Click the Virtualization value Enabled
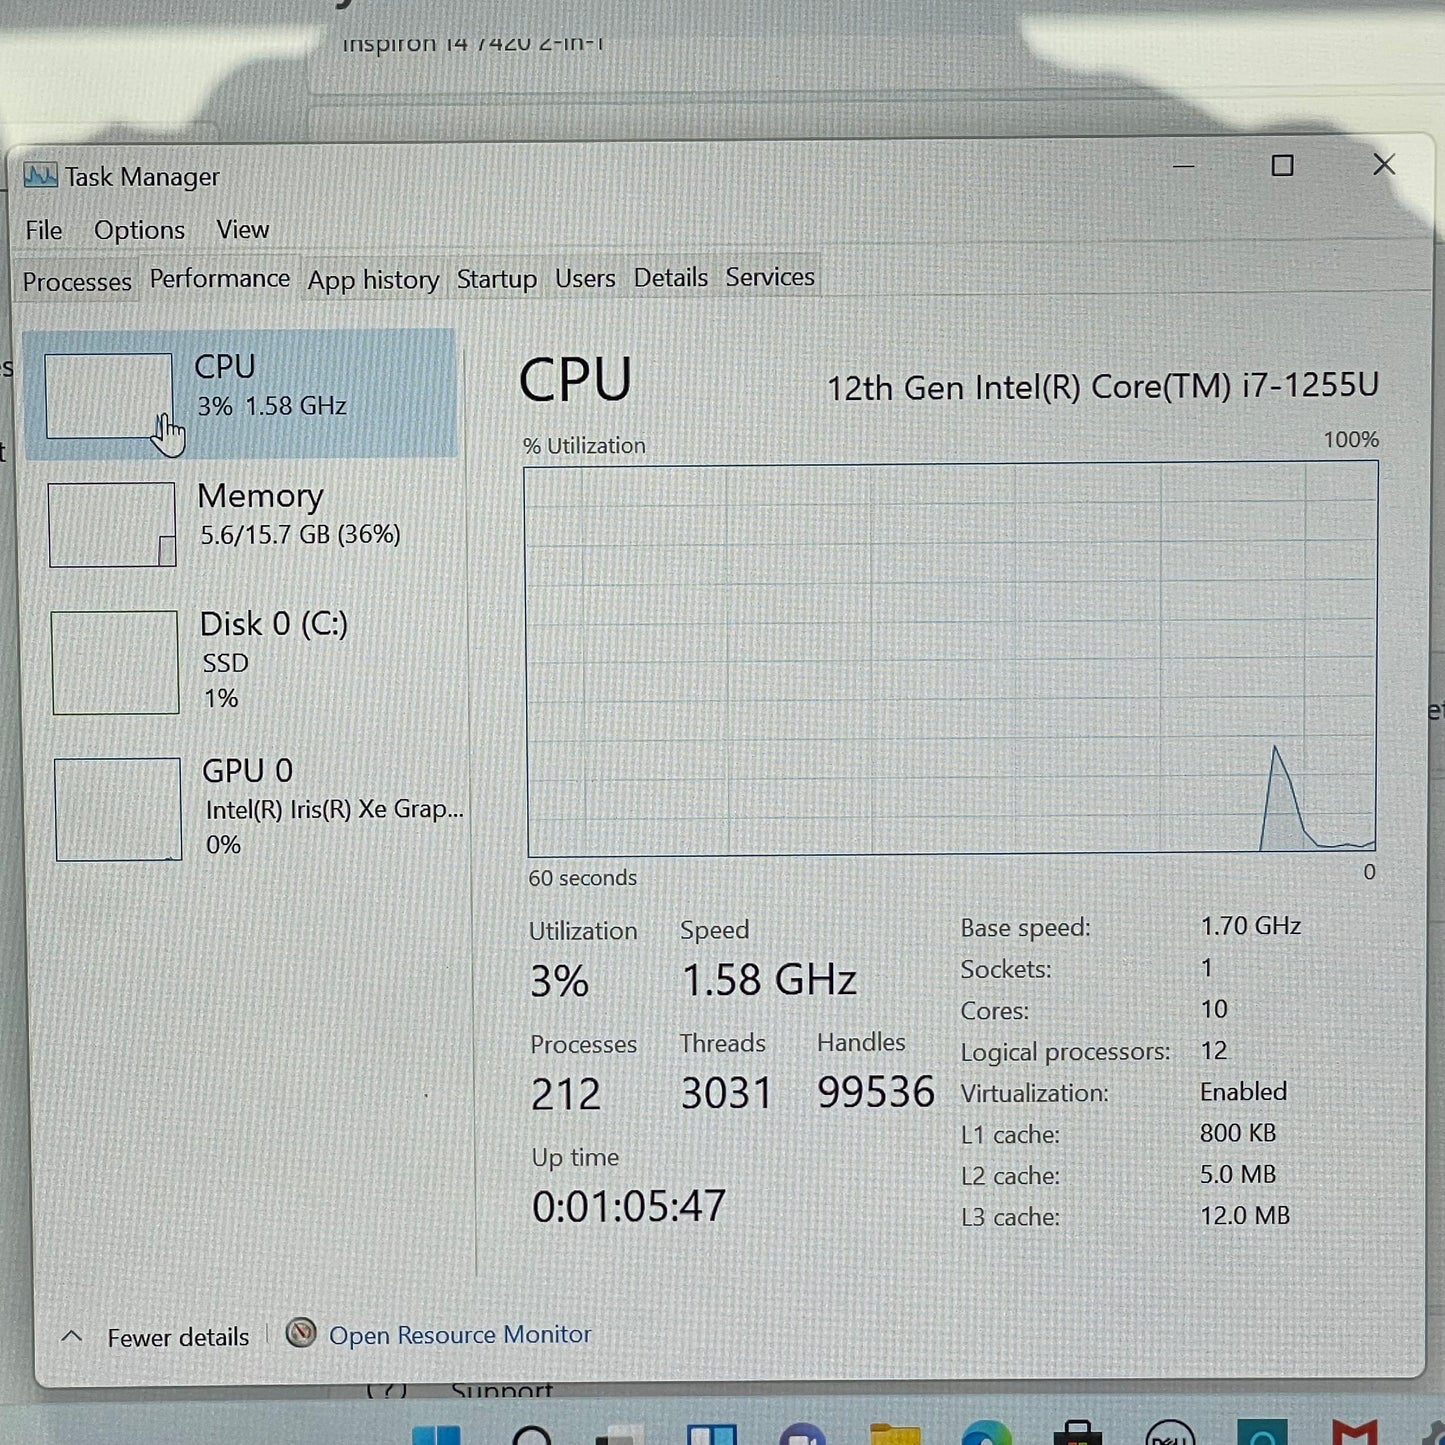This screenshot has width=1445, height=1445. click(1243, 1091)
